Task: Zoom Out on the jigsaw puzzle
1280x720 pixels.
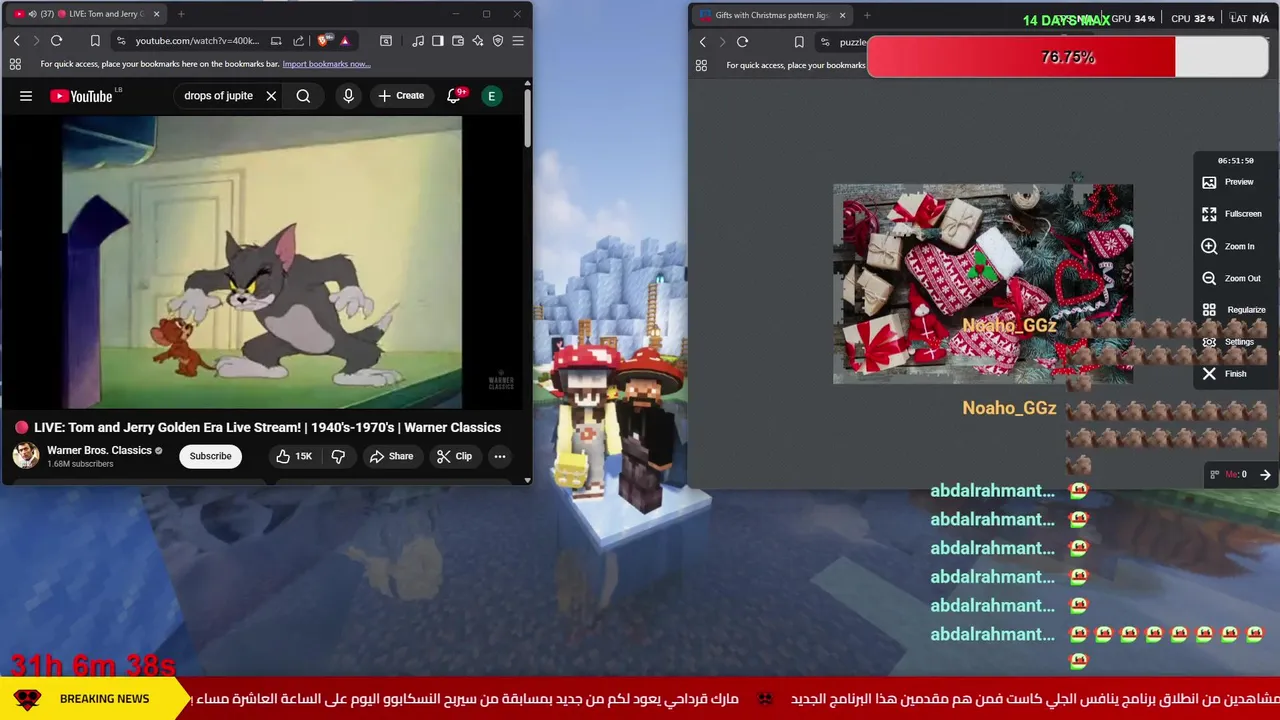Action: [1231, 278]
